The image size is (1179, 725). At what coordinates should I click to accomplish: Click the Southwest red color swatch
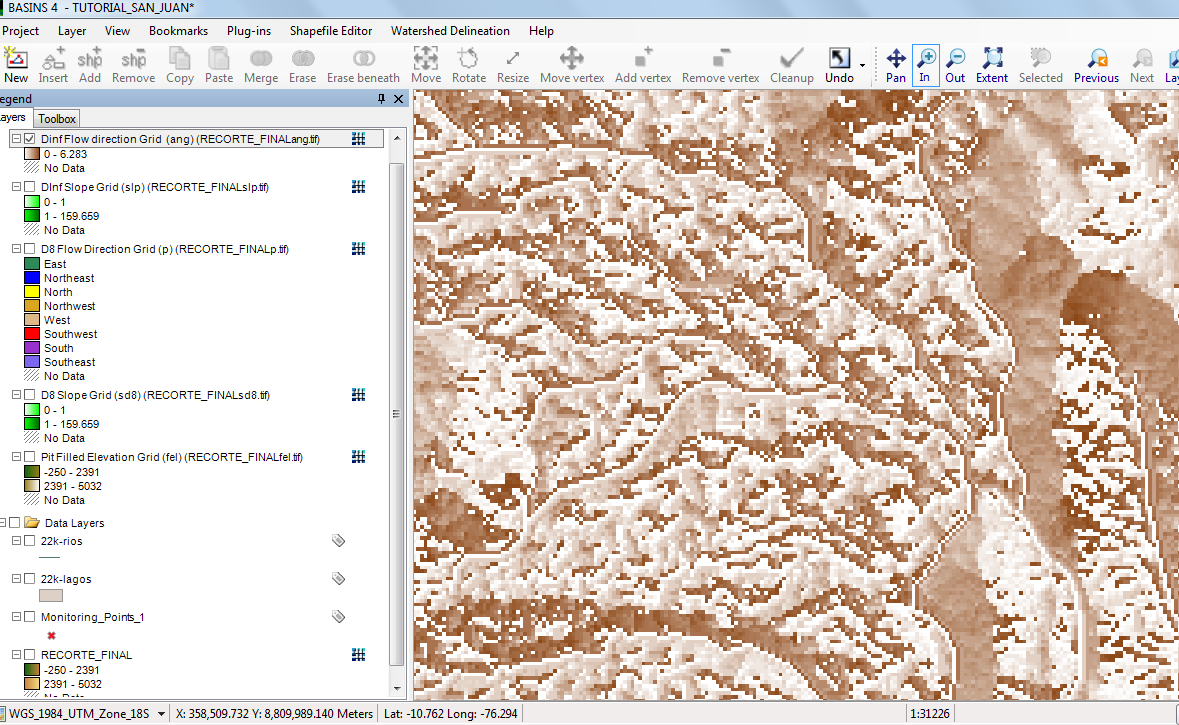(32, 334)
